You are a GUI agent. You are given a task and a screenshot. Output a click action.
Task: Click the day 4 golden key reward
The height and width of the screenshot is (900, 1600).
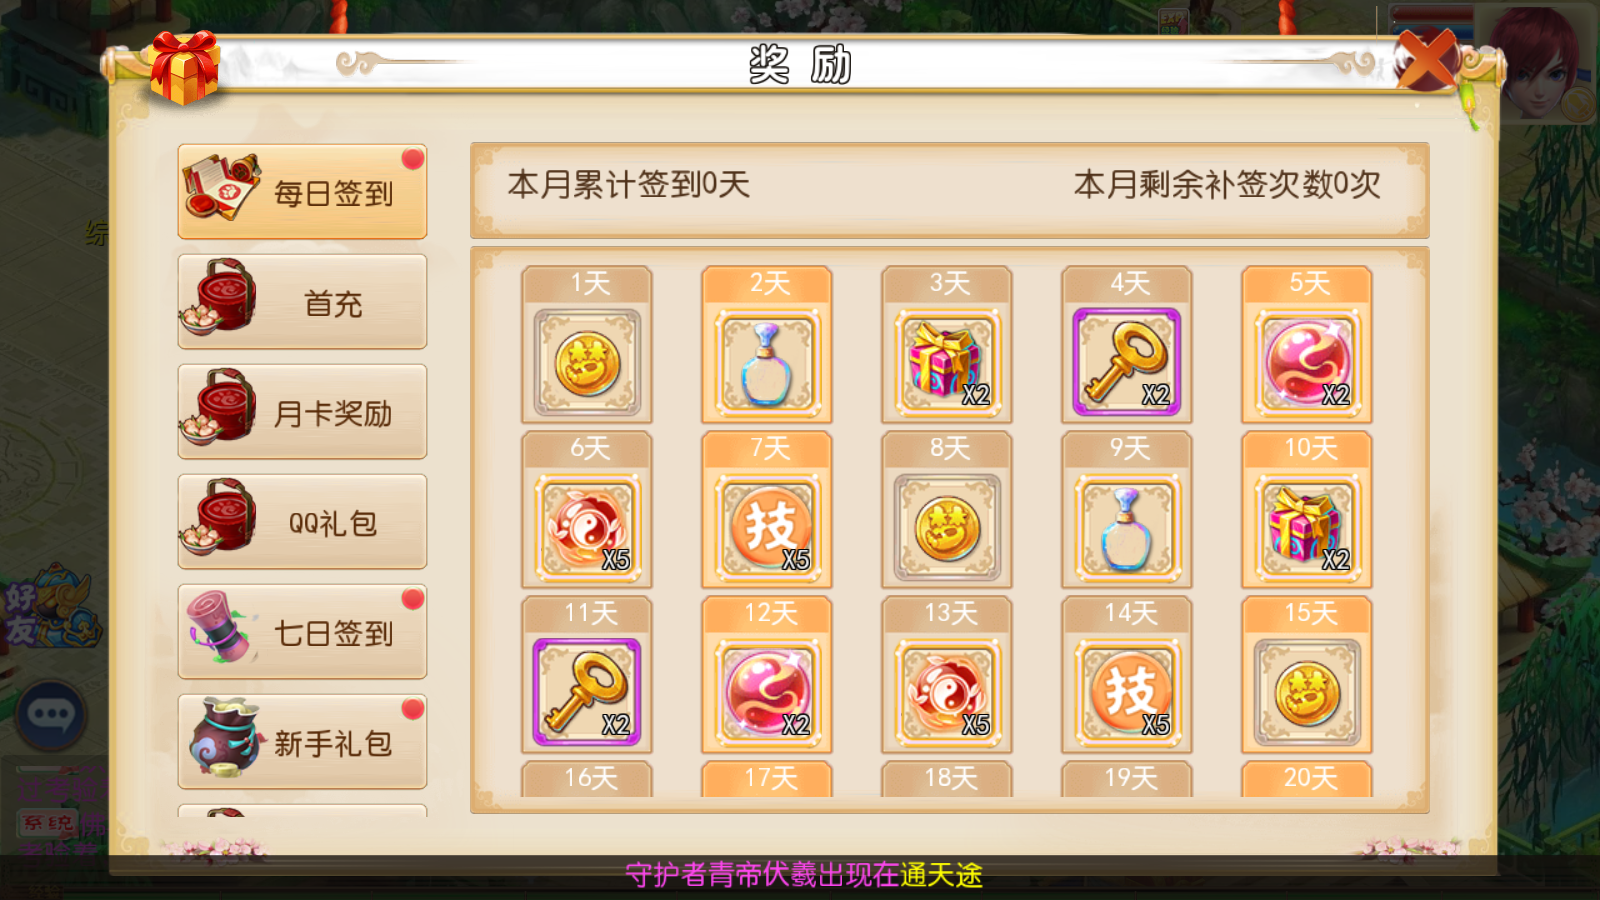point(1127,362)
